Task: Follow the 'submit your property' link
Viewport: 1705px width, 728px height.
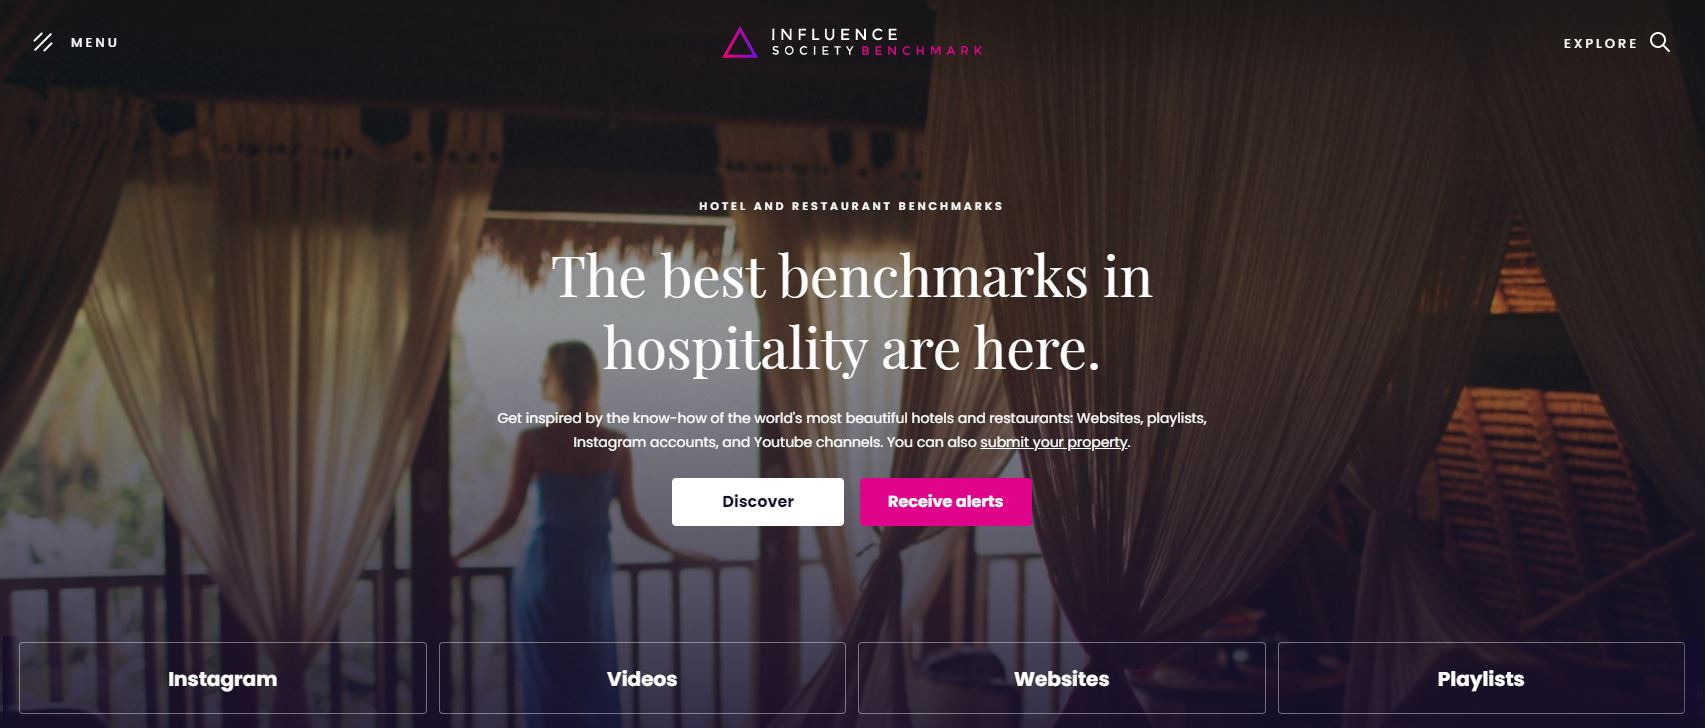Action: (1054, 442)
